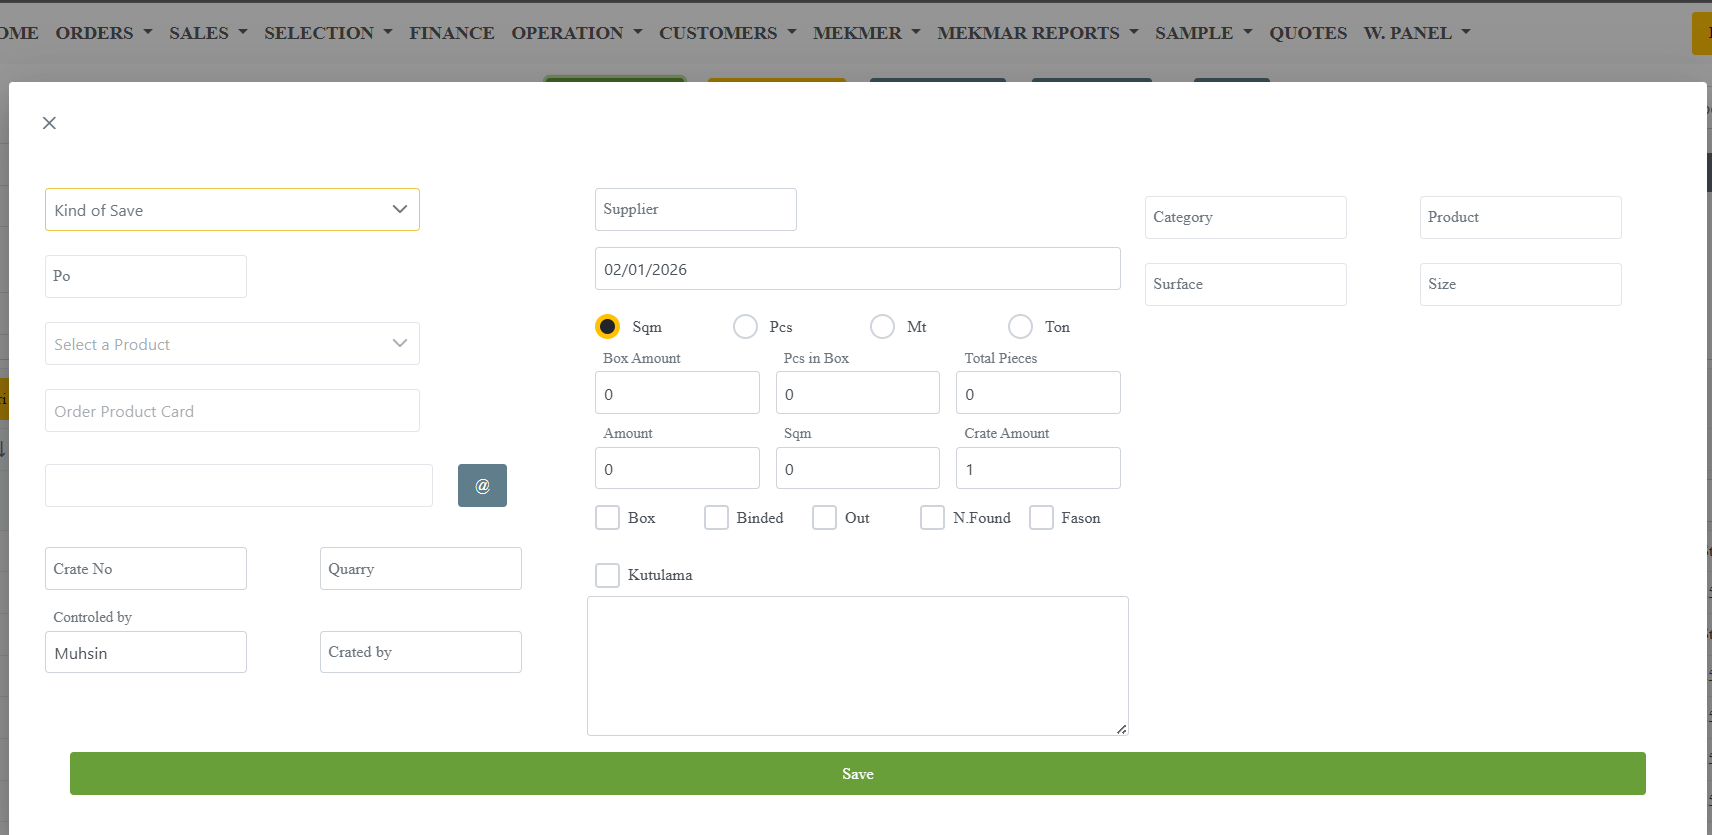Close the dialog with the X icon
The width and height of the screenshot is (1712, 835).
click(49, 123)
